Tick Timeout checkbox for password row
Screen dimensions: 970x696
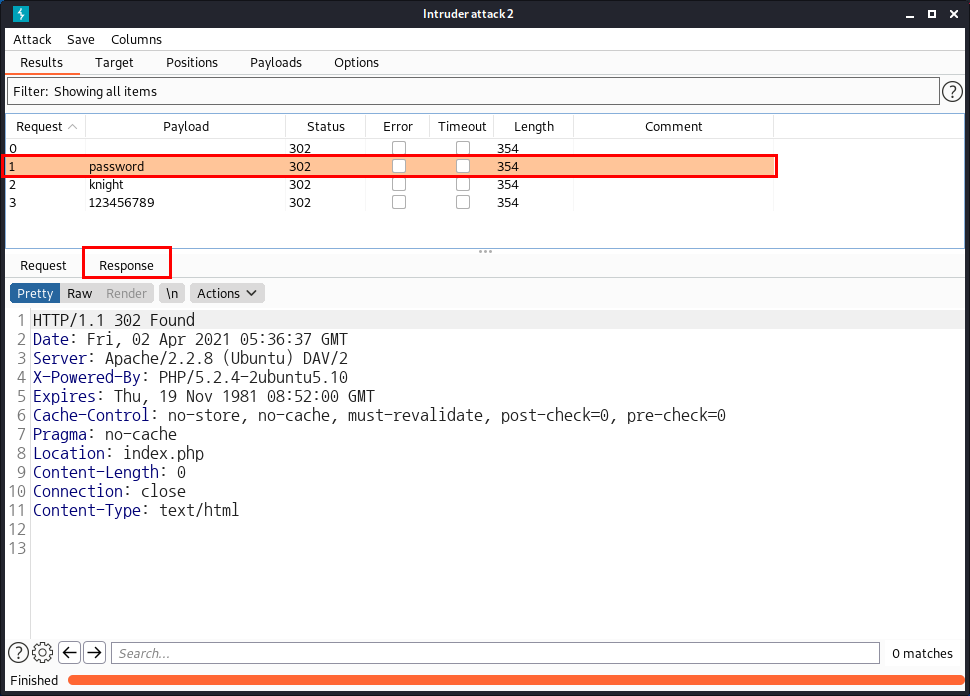point(463,166)
